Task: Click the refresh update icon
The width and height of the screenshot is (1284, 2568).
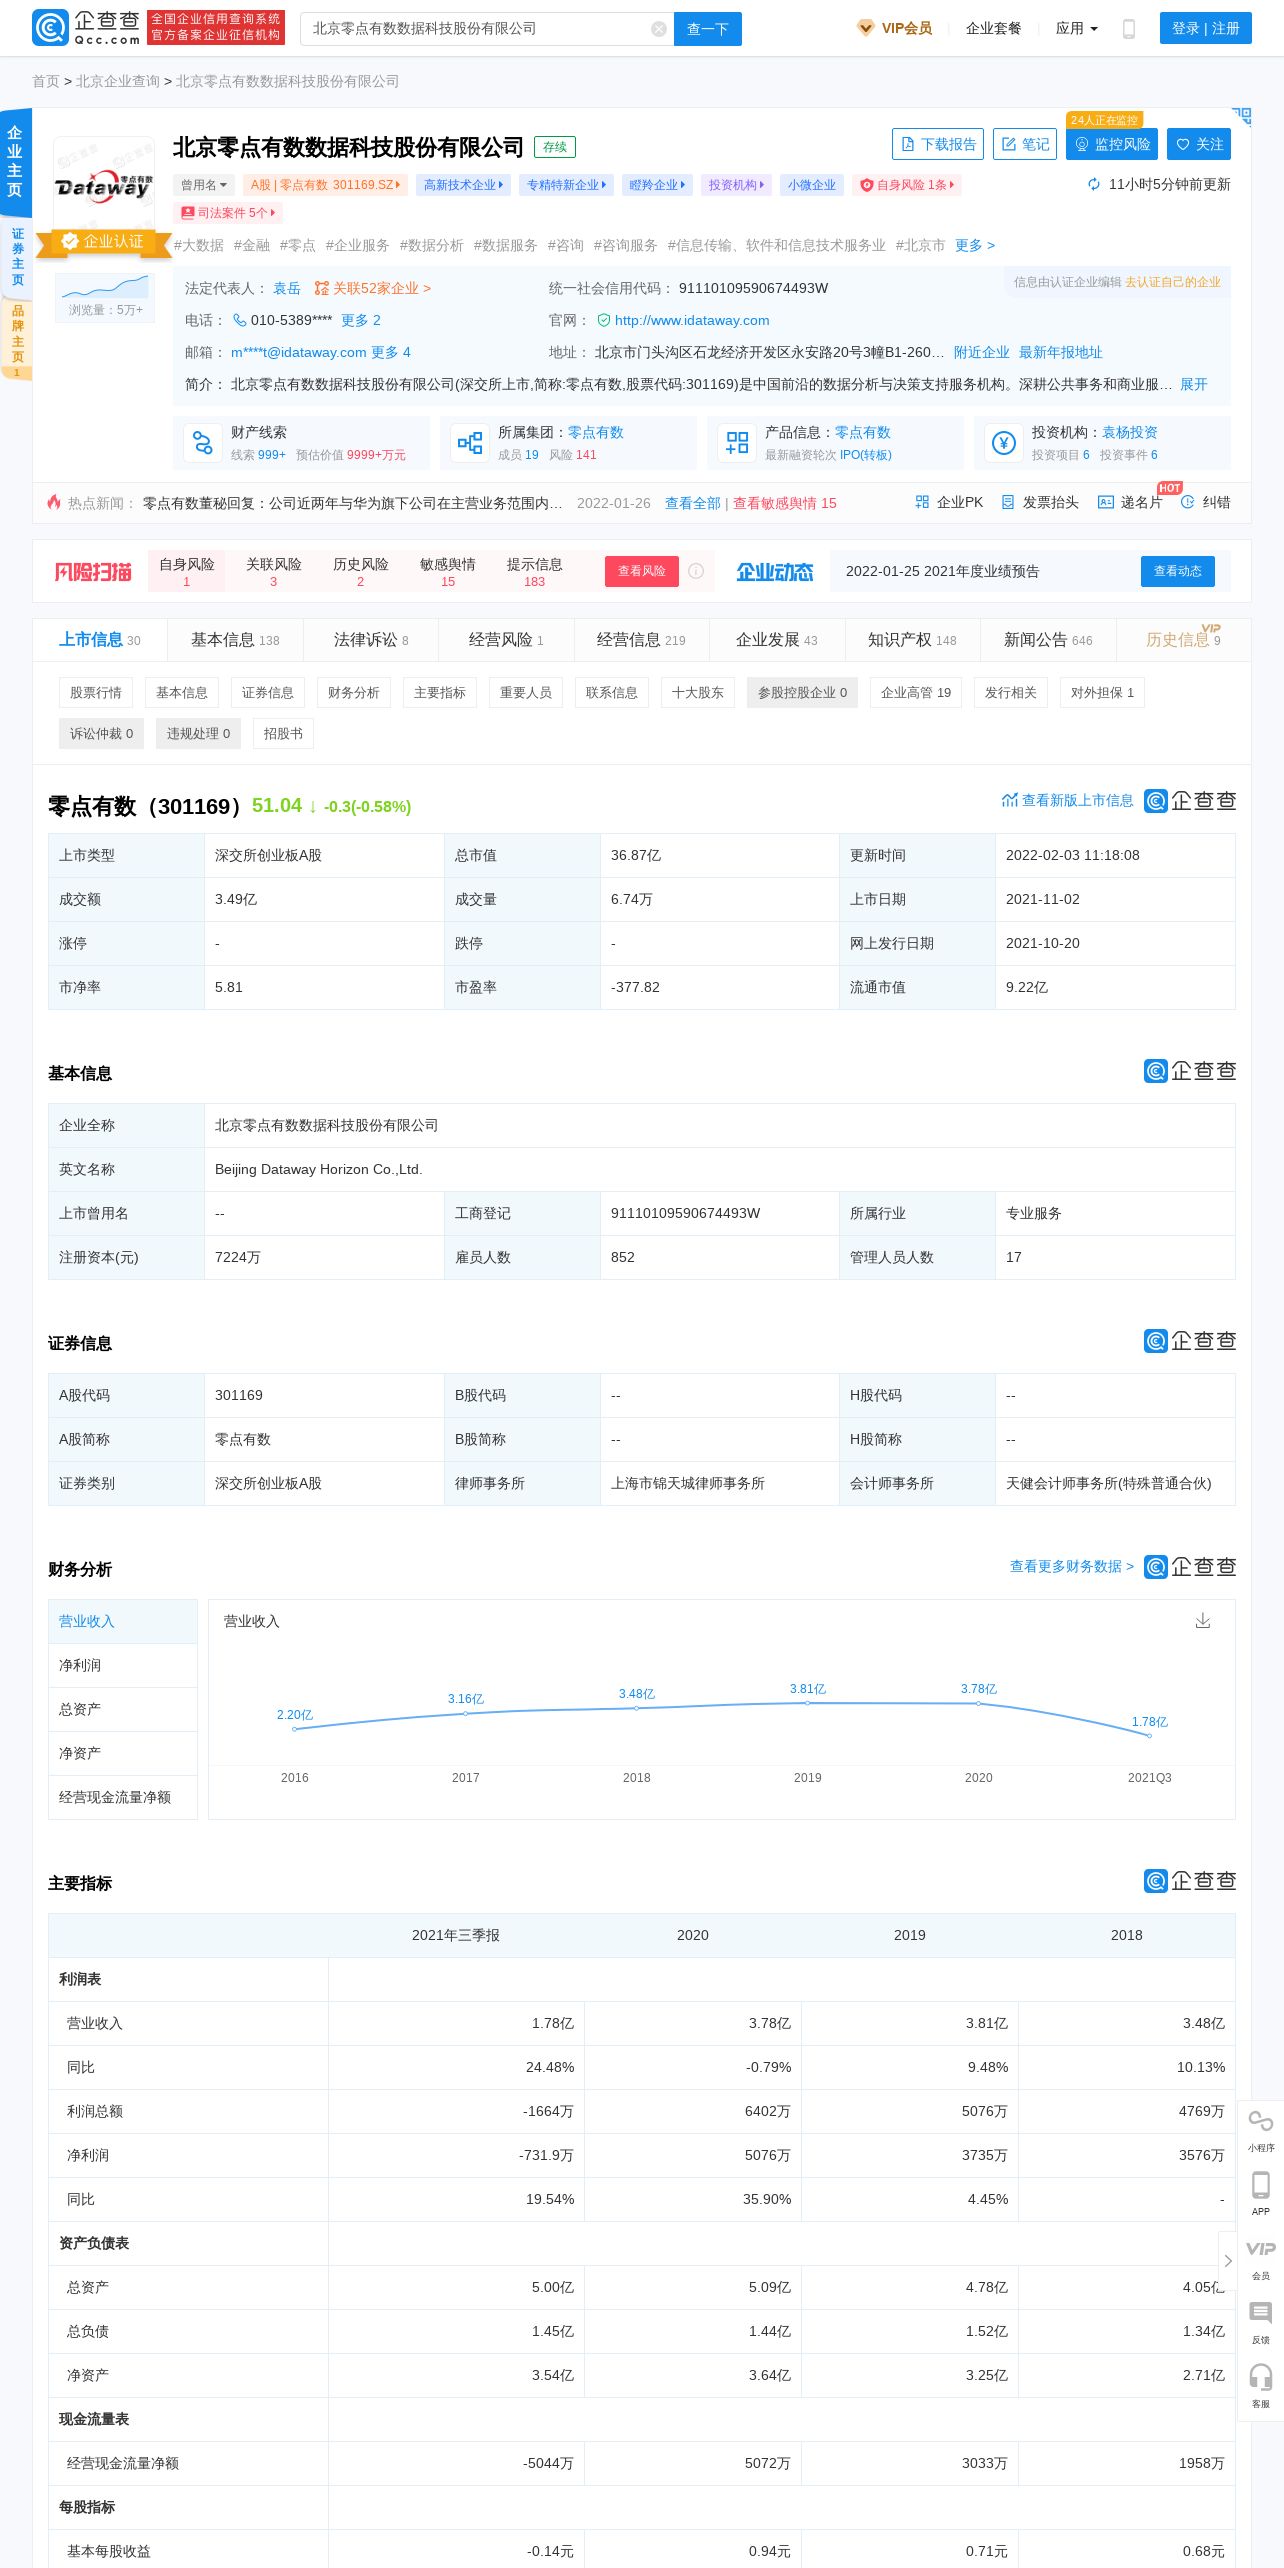Action: (1094, 184)
